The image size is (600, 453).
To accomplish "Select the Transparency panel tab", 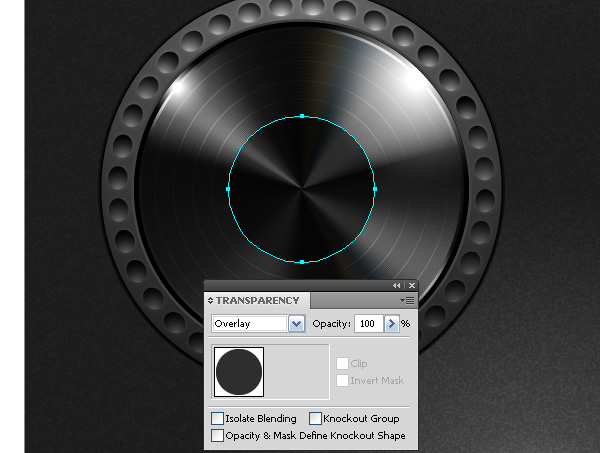I will click(258, 301).
